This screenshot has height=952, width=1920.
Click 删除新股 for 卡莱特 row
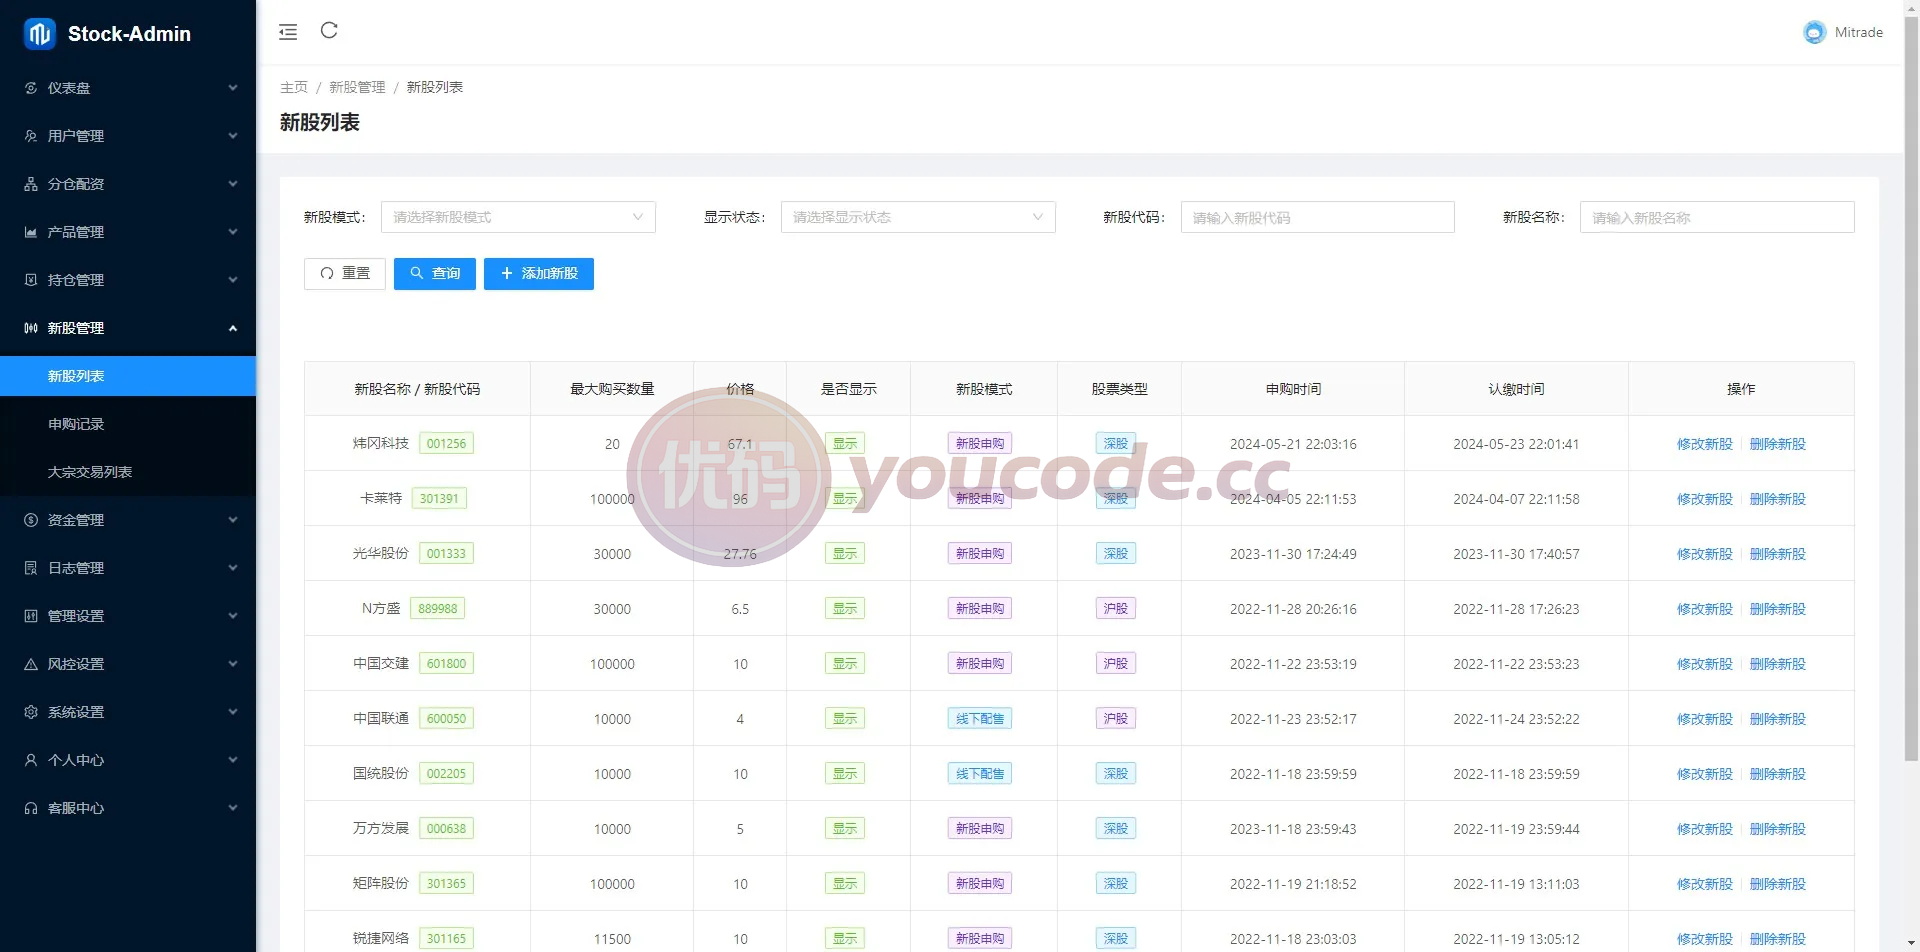point(1778,499)
